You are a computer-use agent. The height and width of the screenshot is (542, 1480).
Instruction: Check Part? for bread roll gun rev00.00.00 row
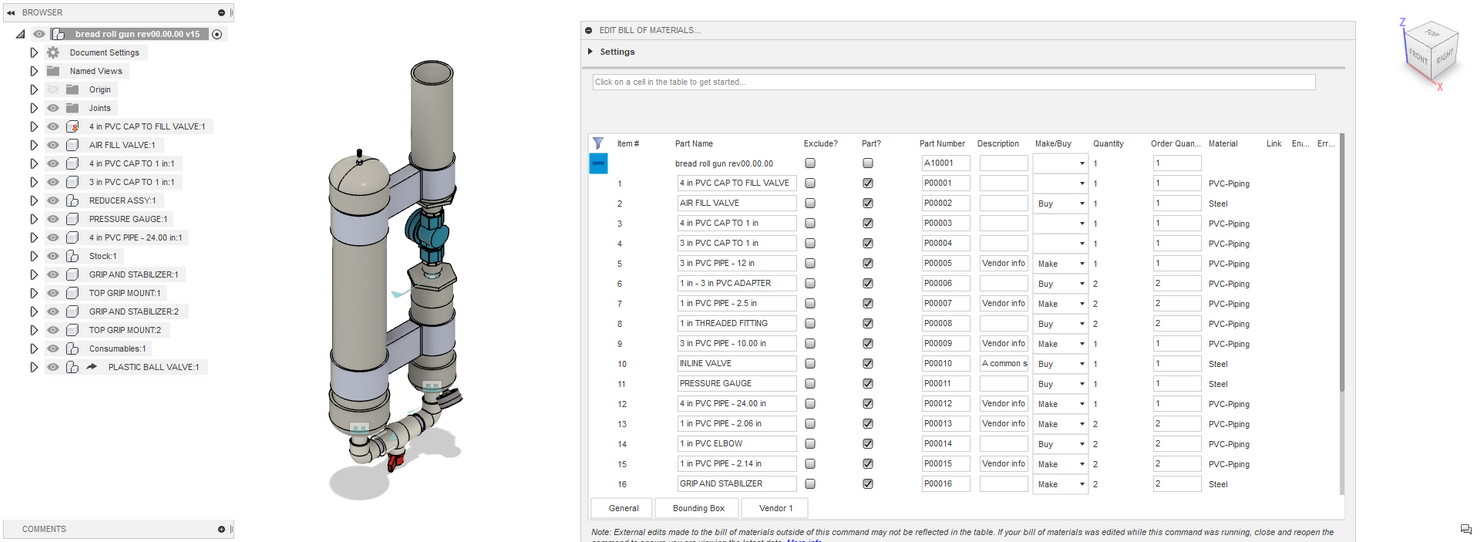point(868,163)
